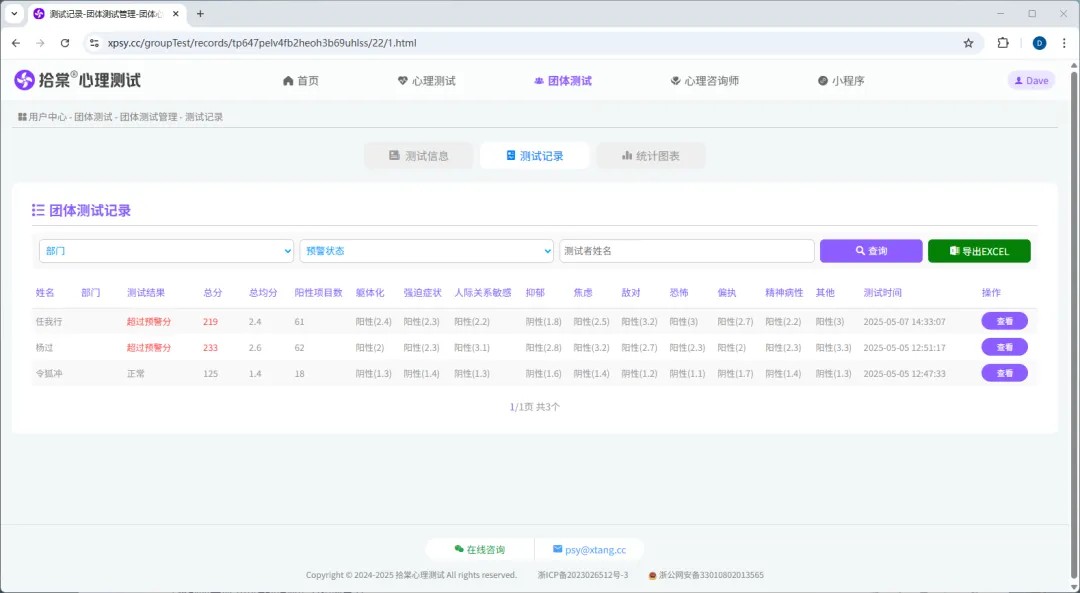Switch to the 测试记录 tab
This screenshot has height=593, width=1080.
point(534,156)
